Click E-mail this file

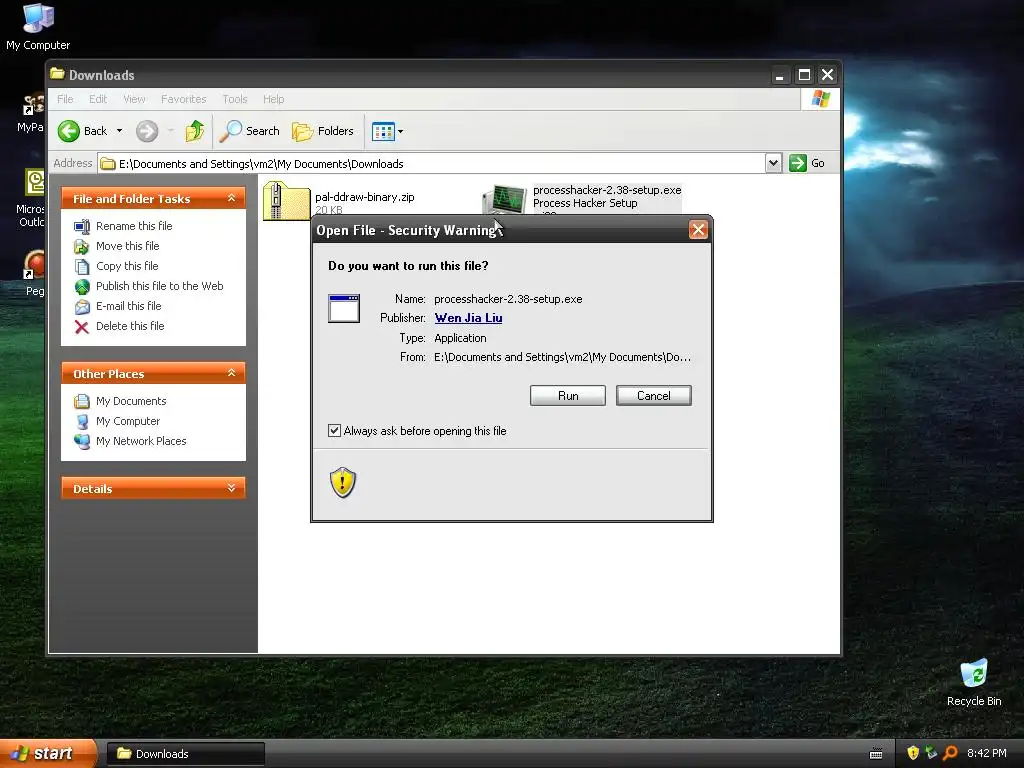[128, 306]
